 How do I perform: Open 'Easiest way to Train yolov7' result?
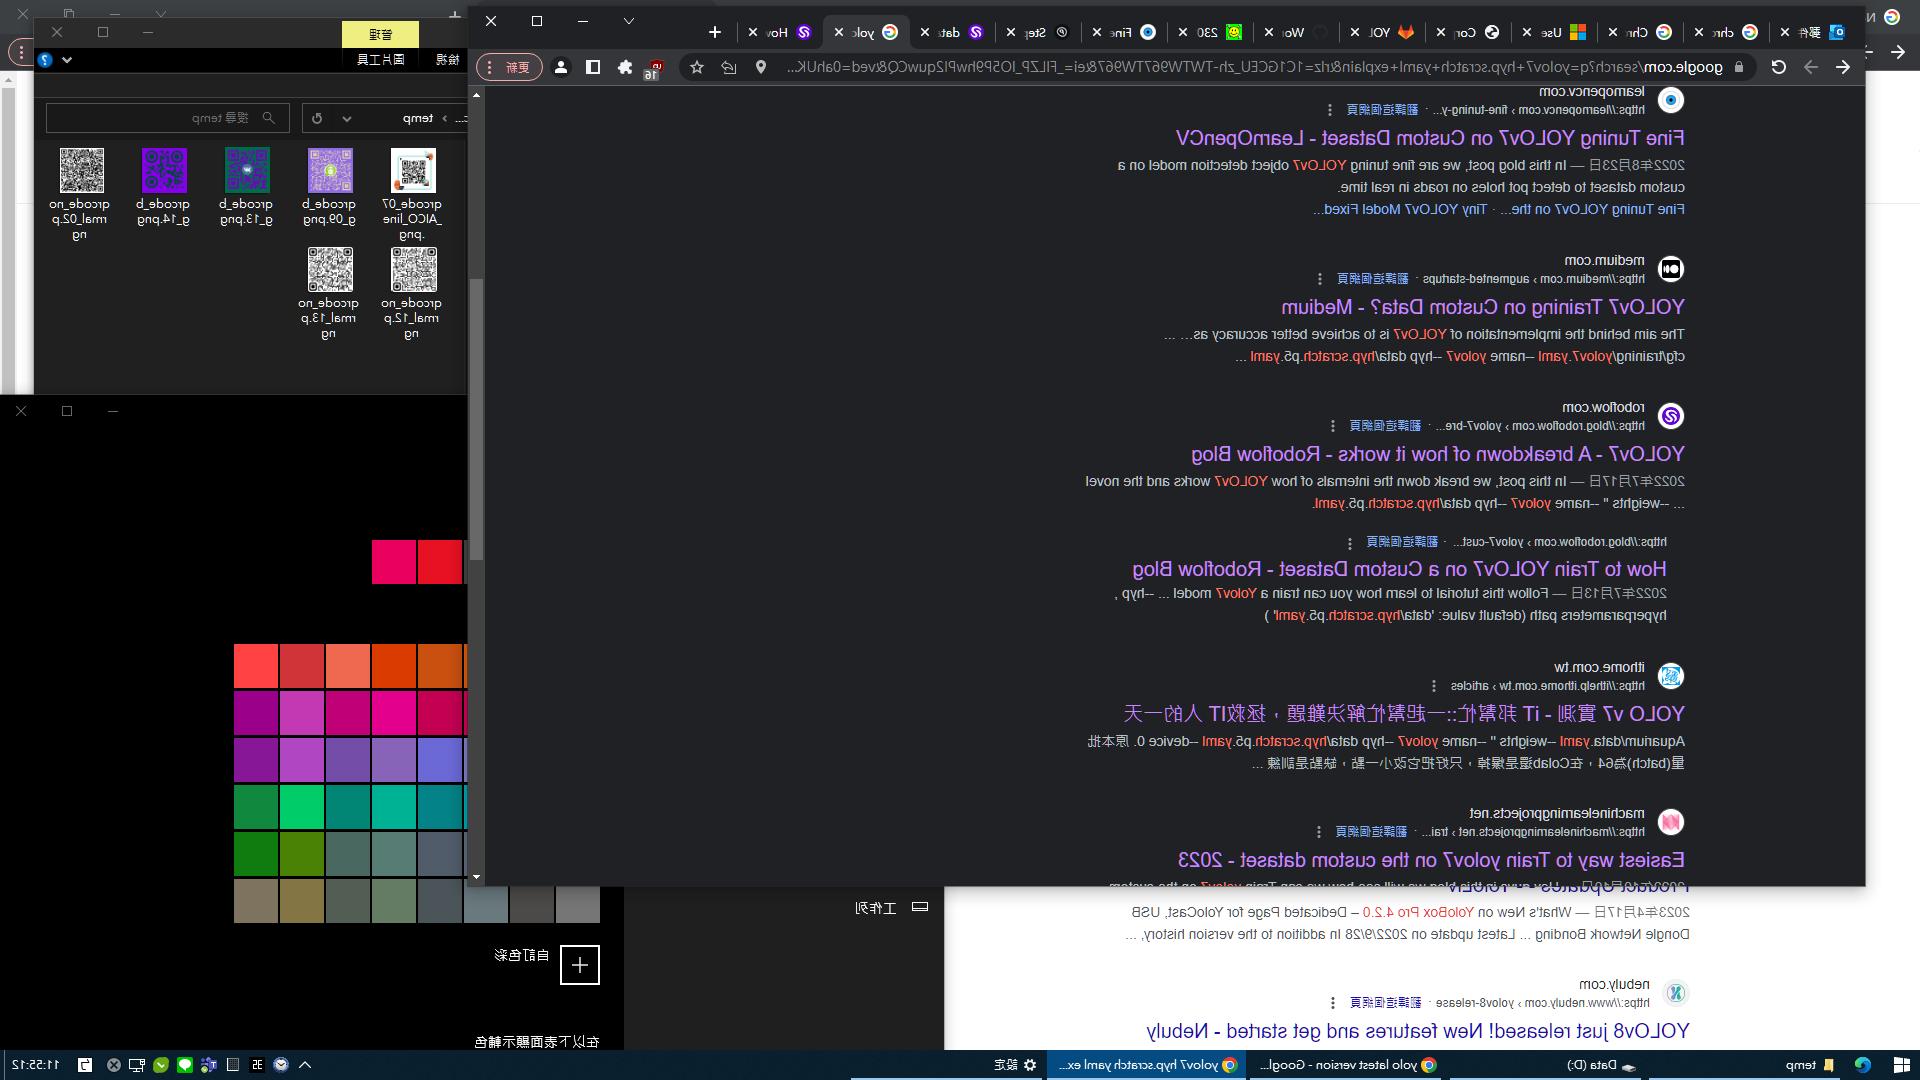[1431, 860]
